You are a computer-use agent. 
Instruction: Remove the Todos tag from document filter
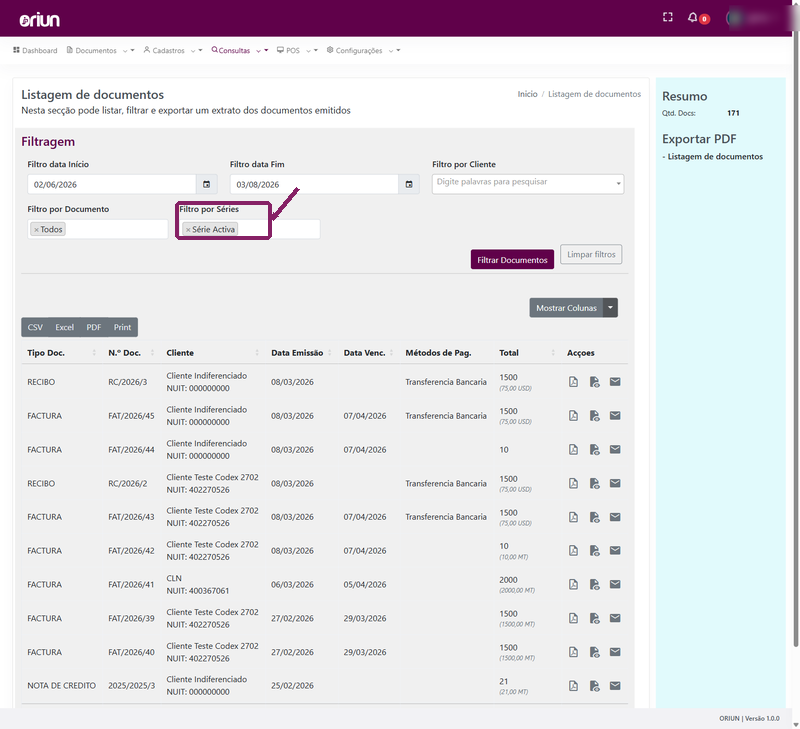pyautogui.click(x=36, y=230)
